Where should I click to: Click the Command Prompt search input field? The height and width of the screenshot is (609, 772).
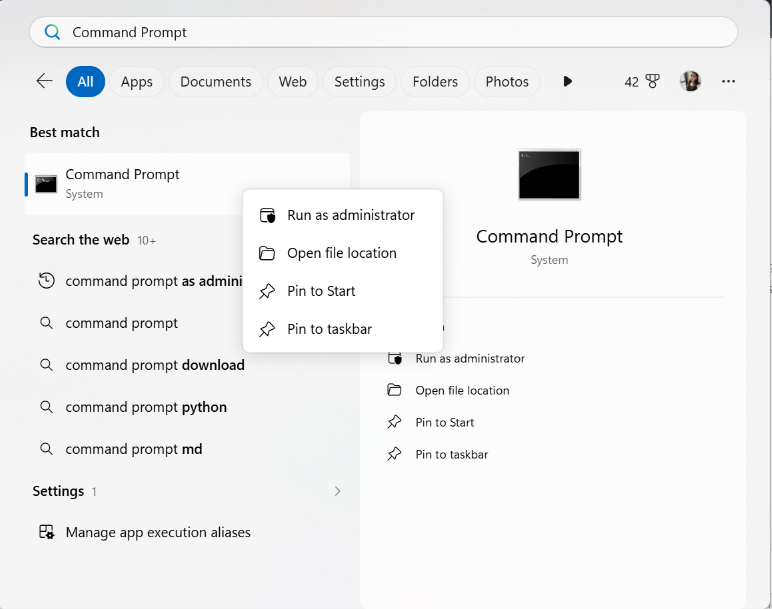click(x=384, y=32)
